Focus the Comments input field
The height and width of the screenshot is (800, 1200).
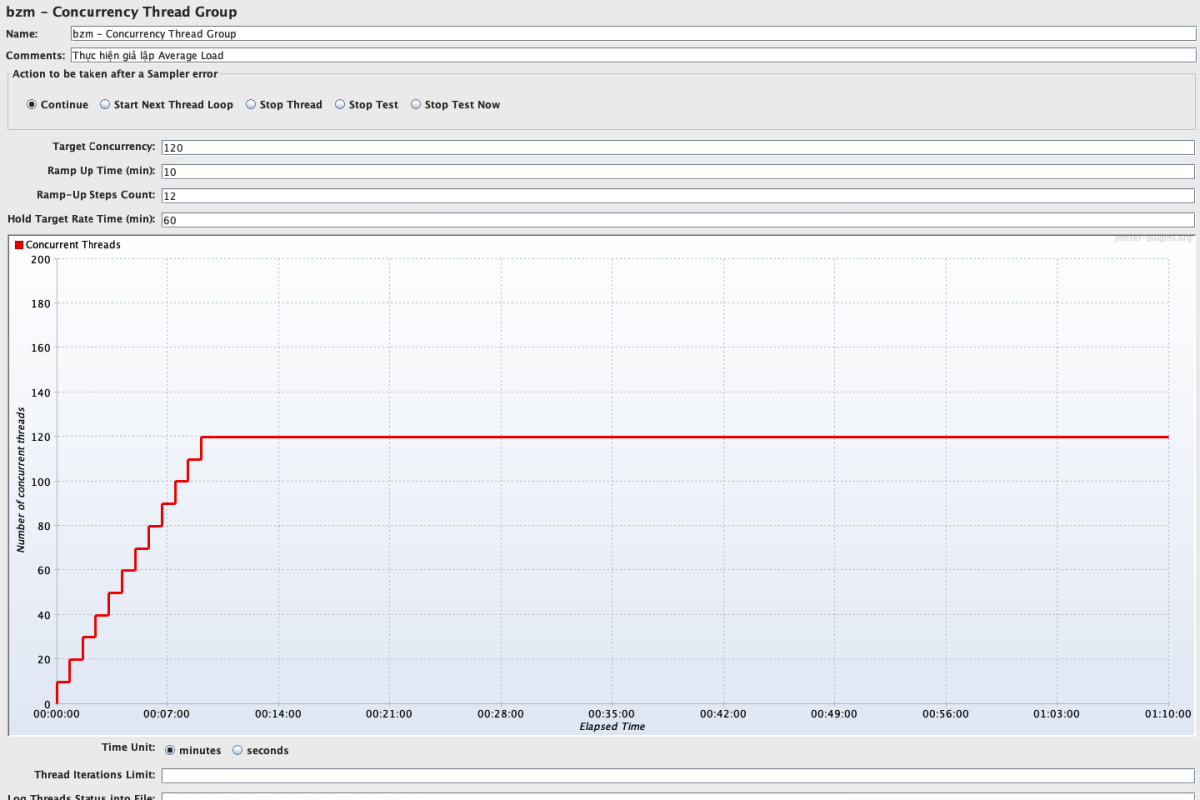click(x=632, y=56)
